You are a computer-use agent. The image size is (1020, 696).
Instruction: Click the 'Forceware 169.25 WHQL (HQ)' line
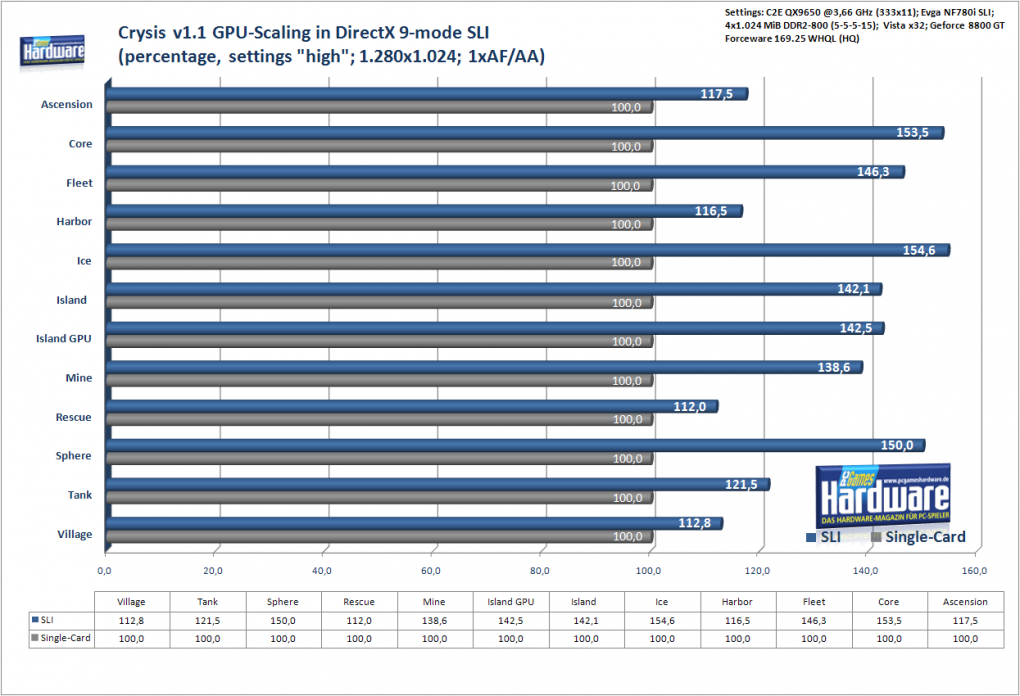[x=792, y=38]
